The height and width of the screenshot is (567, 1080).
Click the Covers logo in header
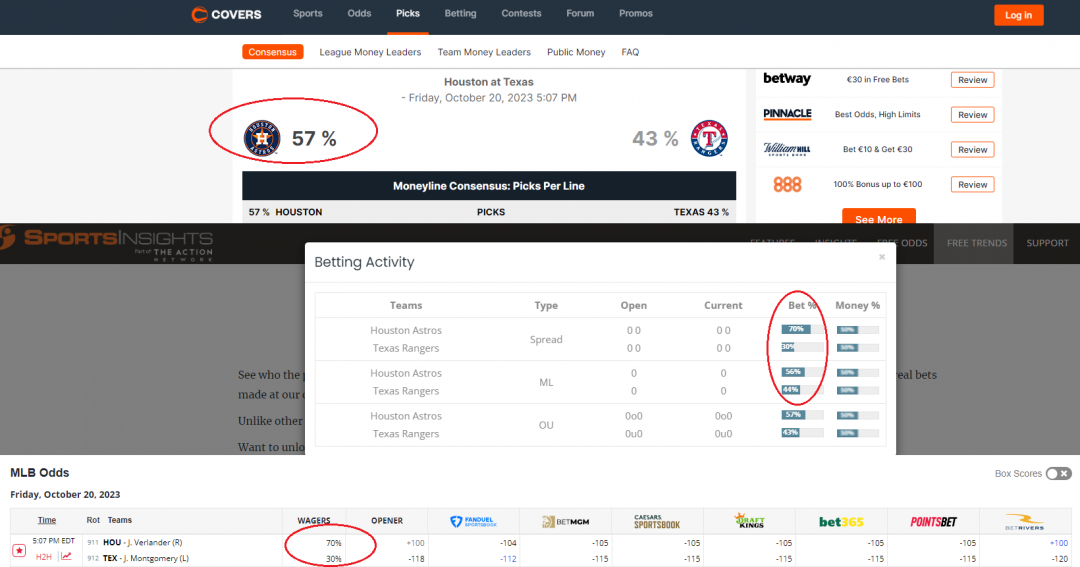(227, 14)
